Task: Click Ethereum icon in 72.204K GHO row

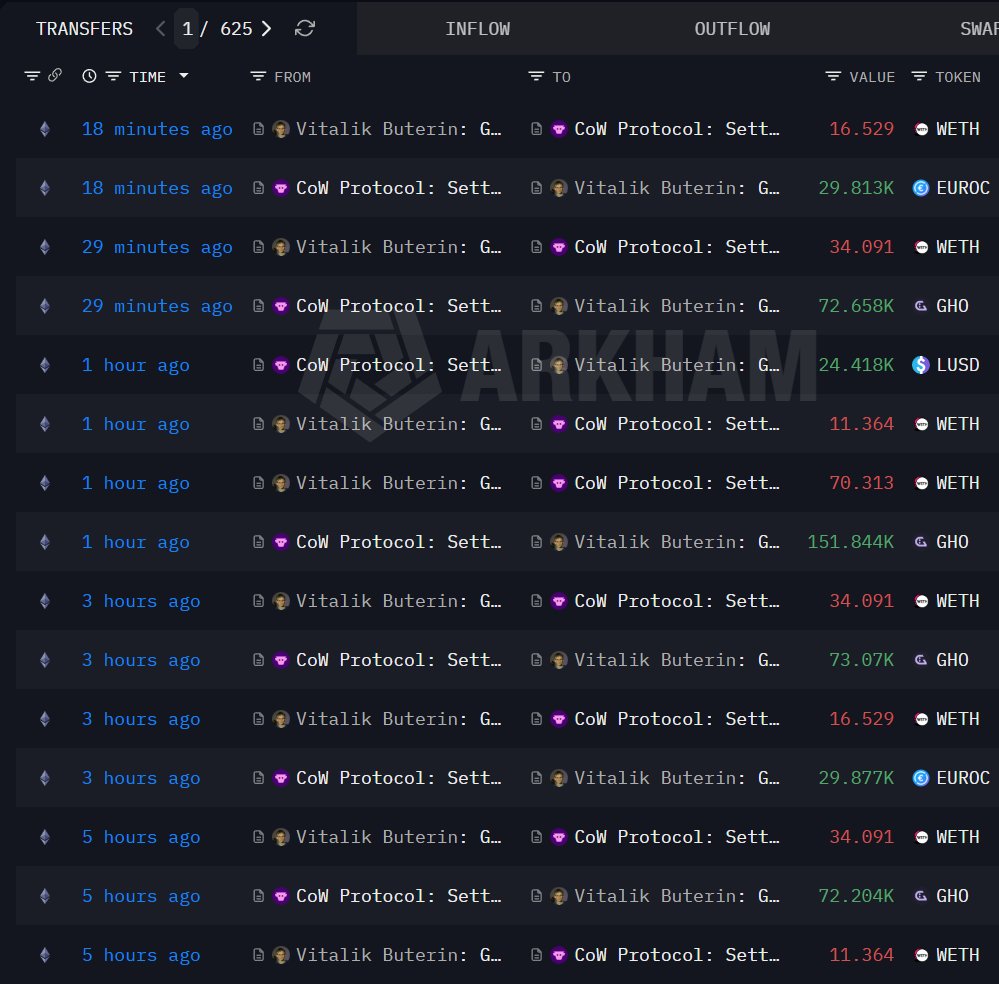Action: click(45, 896)
